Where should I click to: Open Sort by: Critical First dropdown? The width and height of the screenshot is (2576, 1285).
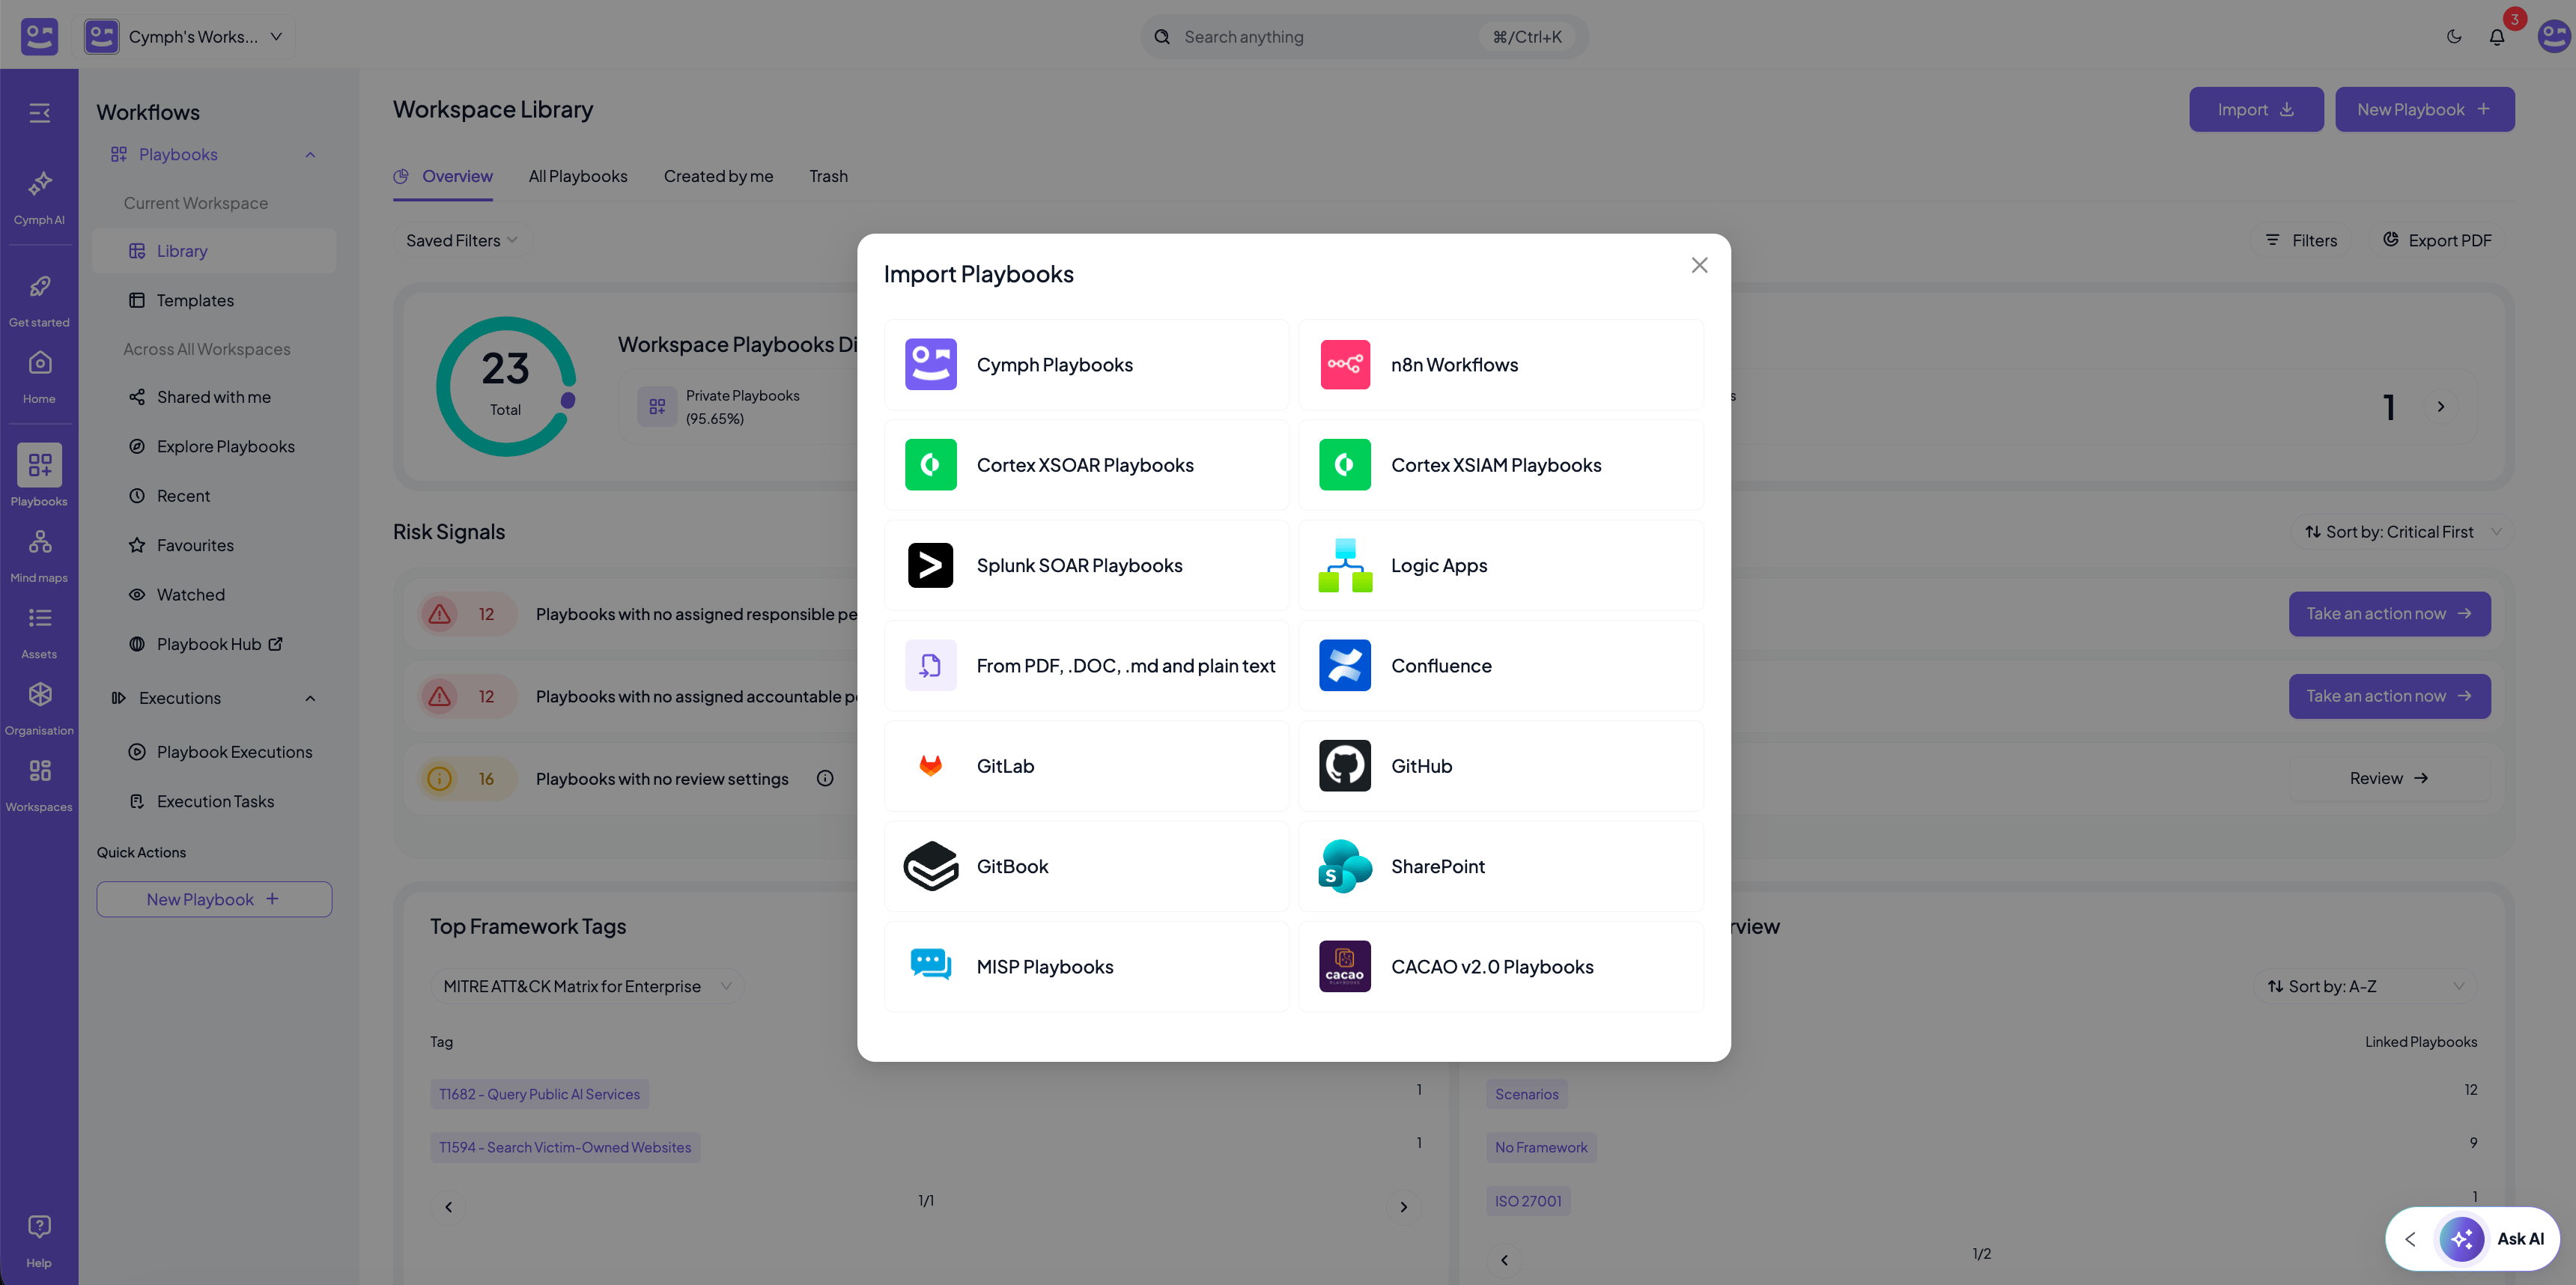2402,532
